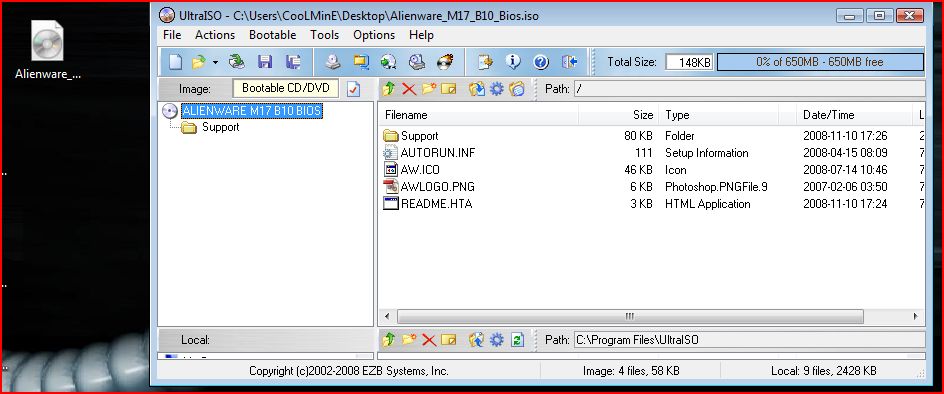Viewport: 944px width, 394px height.
Task: Click the gear icon in Local pane toolbar
Action: 497,340
